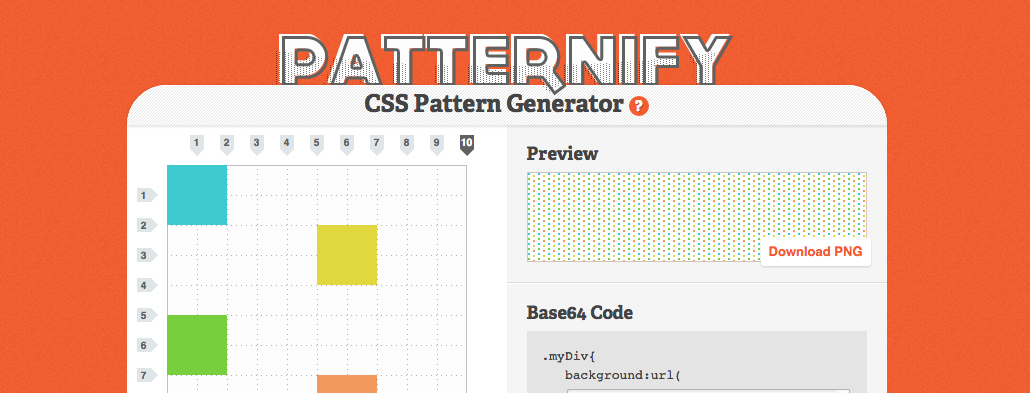Click the cyan block in the grid
Screen dimensions: 1030x393
197,195
